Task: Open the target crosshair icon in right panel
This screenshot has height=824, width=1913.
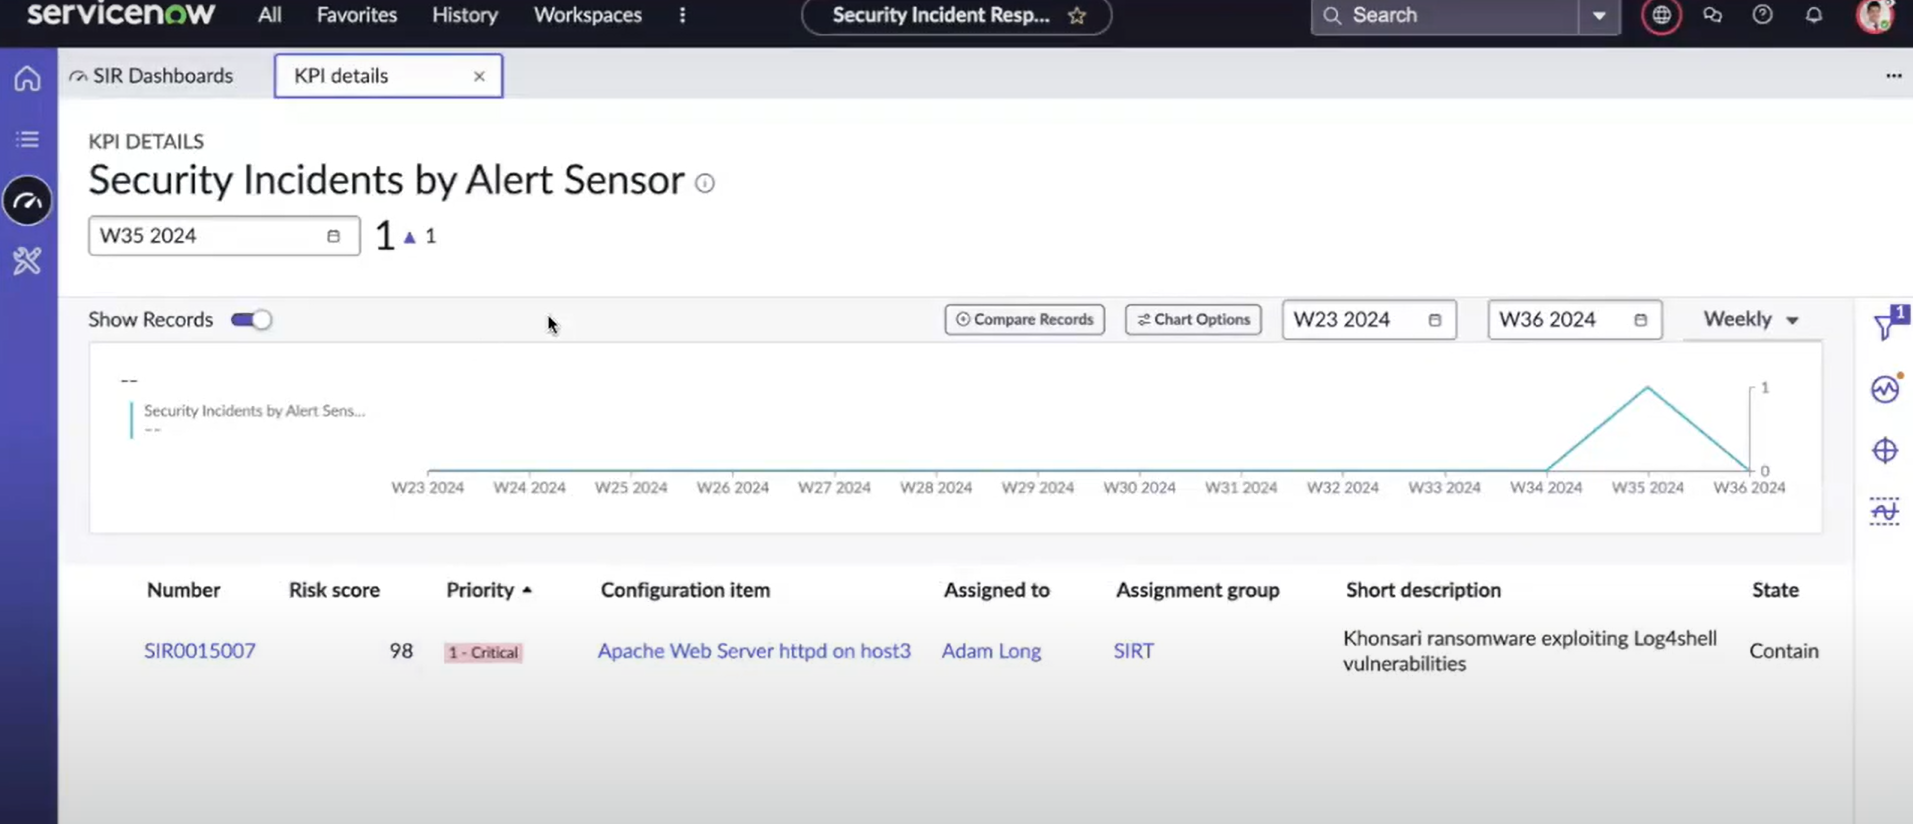Action: (1885, 451)
